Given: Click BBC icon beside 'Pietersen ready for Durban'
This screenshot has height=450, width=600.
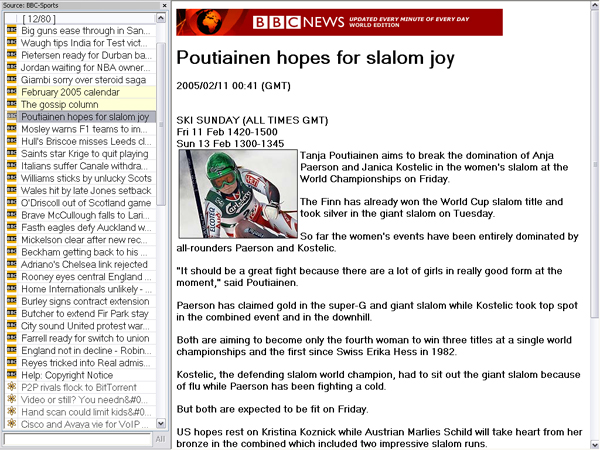Looking at the screenshot, I should point(11,54).
